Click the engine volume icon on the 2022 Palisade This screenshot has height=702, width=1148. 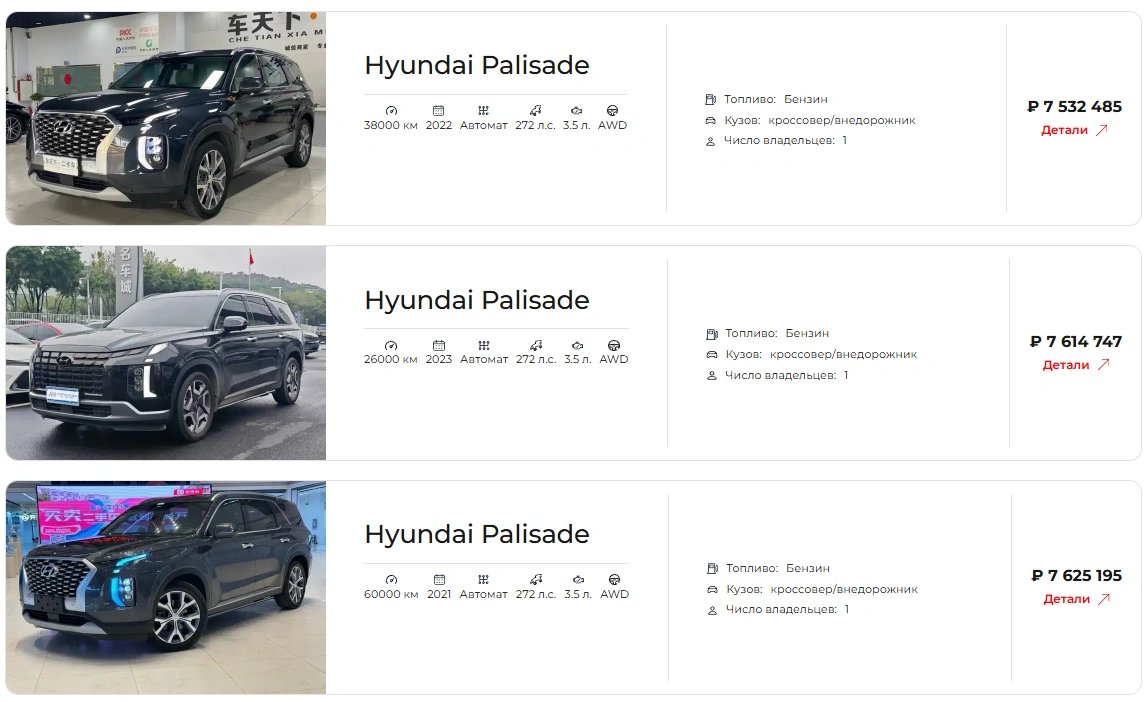pos(576,111)
